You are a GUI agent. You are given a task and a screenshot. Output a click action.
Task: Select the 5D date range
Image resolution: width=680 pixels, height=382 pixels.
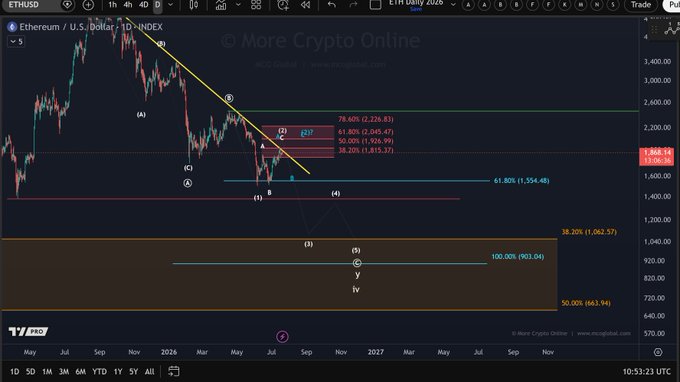[x=30, y=372]
